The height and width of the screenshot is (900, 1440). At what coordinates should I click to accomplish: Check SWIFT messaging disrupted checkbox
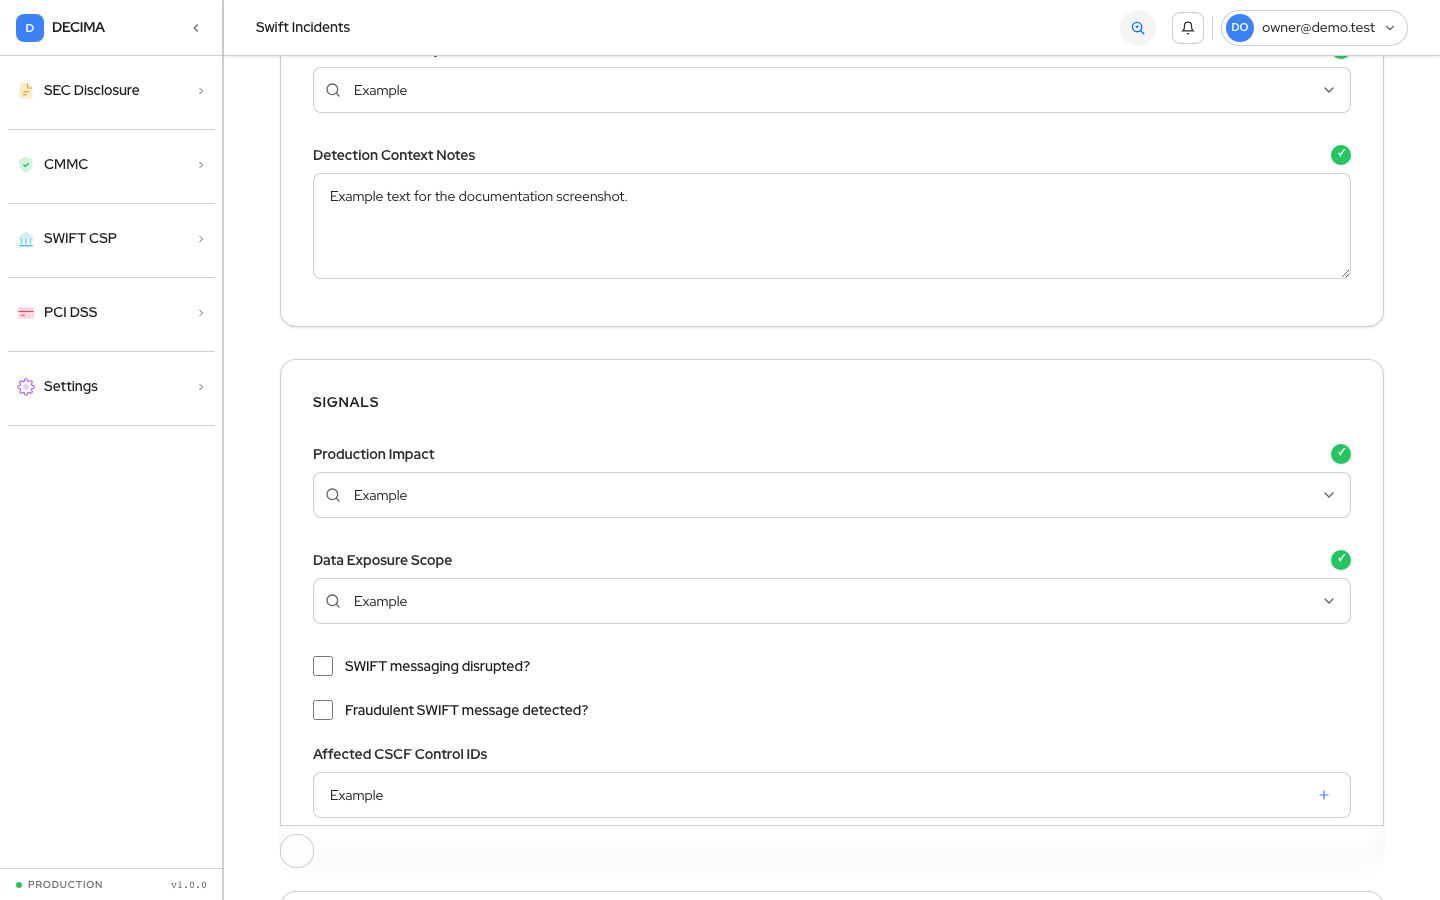coord(323,666)
